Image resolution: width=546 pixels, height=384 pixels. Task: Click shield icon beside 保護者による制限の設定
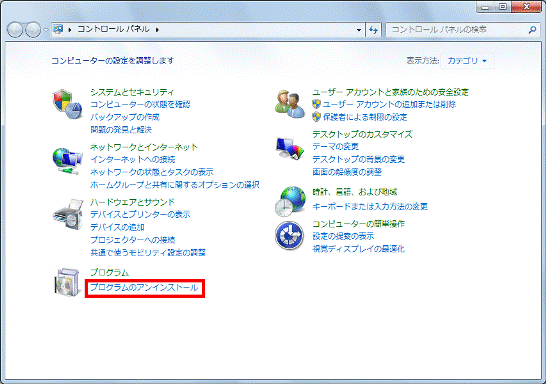316,117
